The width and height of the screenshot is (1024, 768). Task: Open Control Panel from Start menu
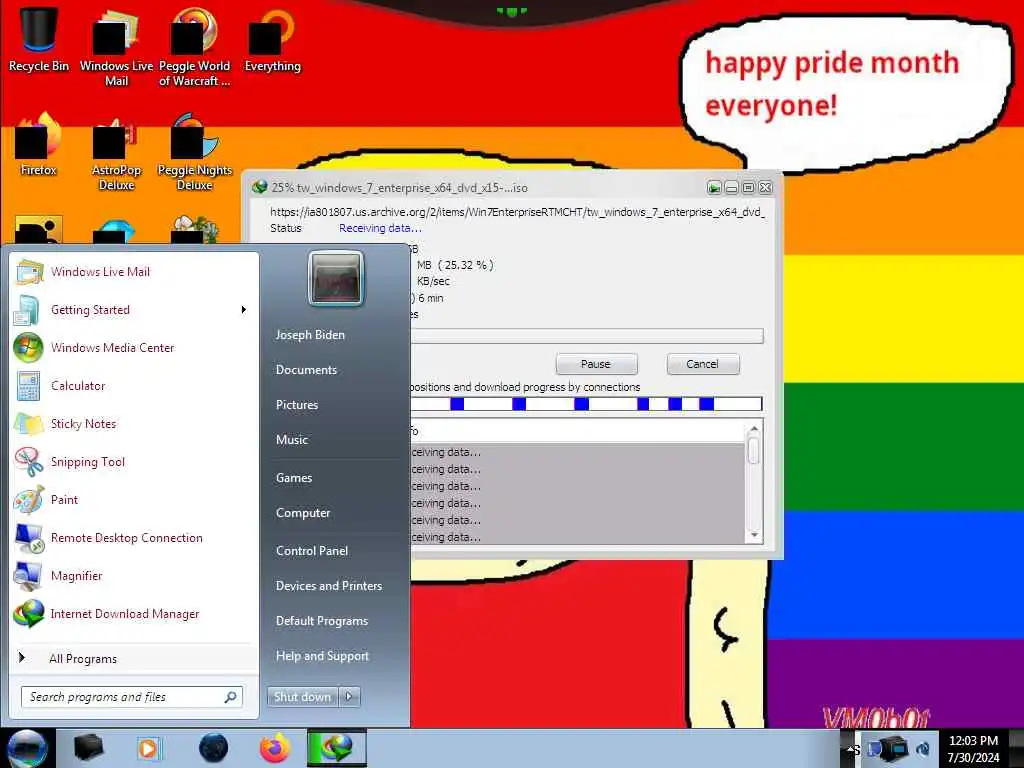coord(312,551)
